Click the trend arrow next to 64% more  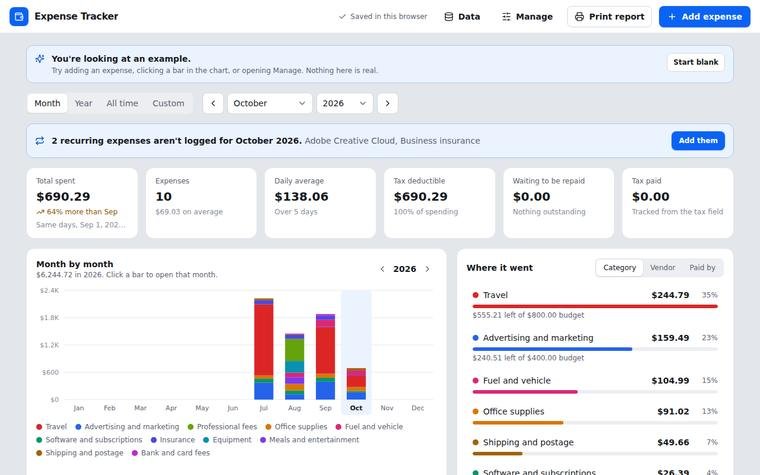[x=40, y=212]
